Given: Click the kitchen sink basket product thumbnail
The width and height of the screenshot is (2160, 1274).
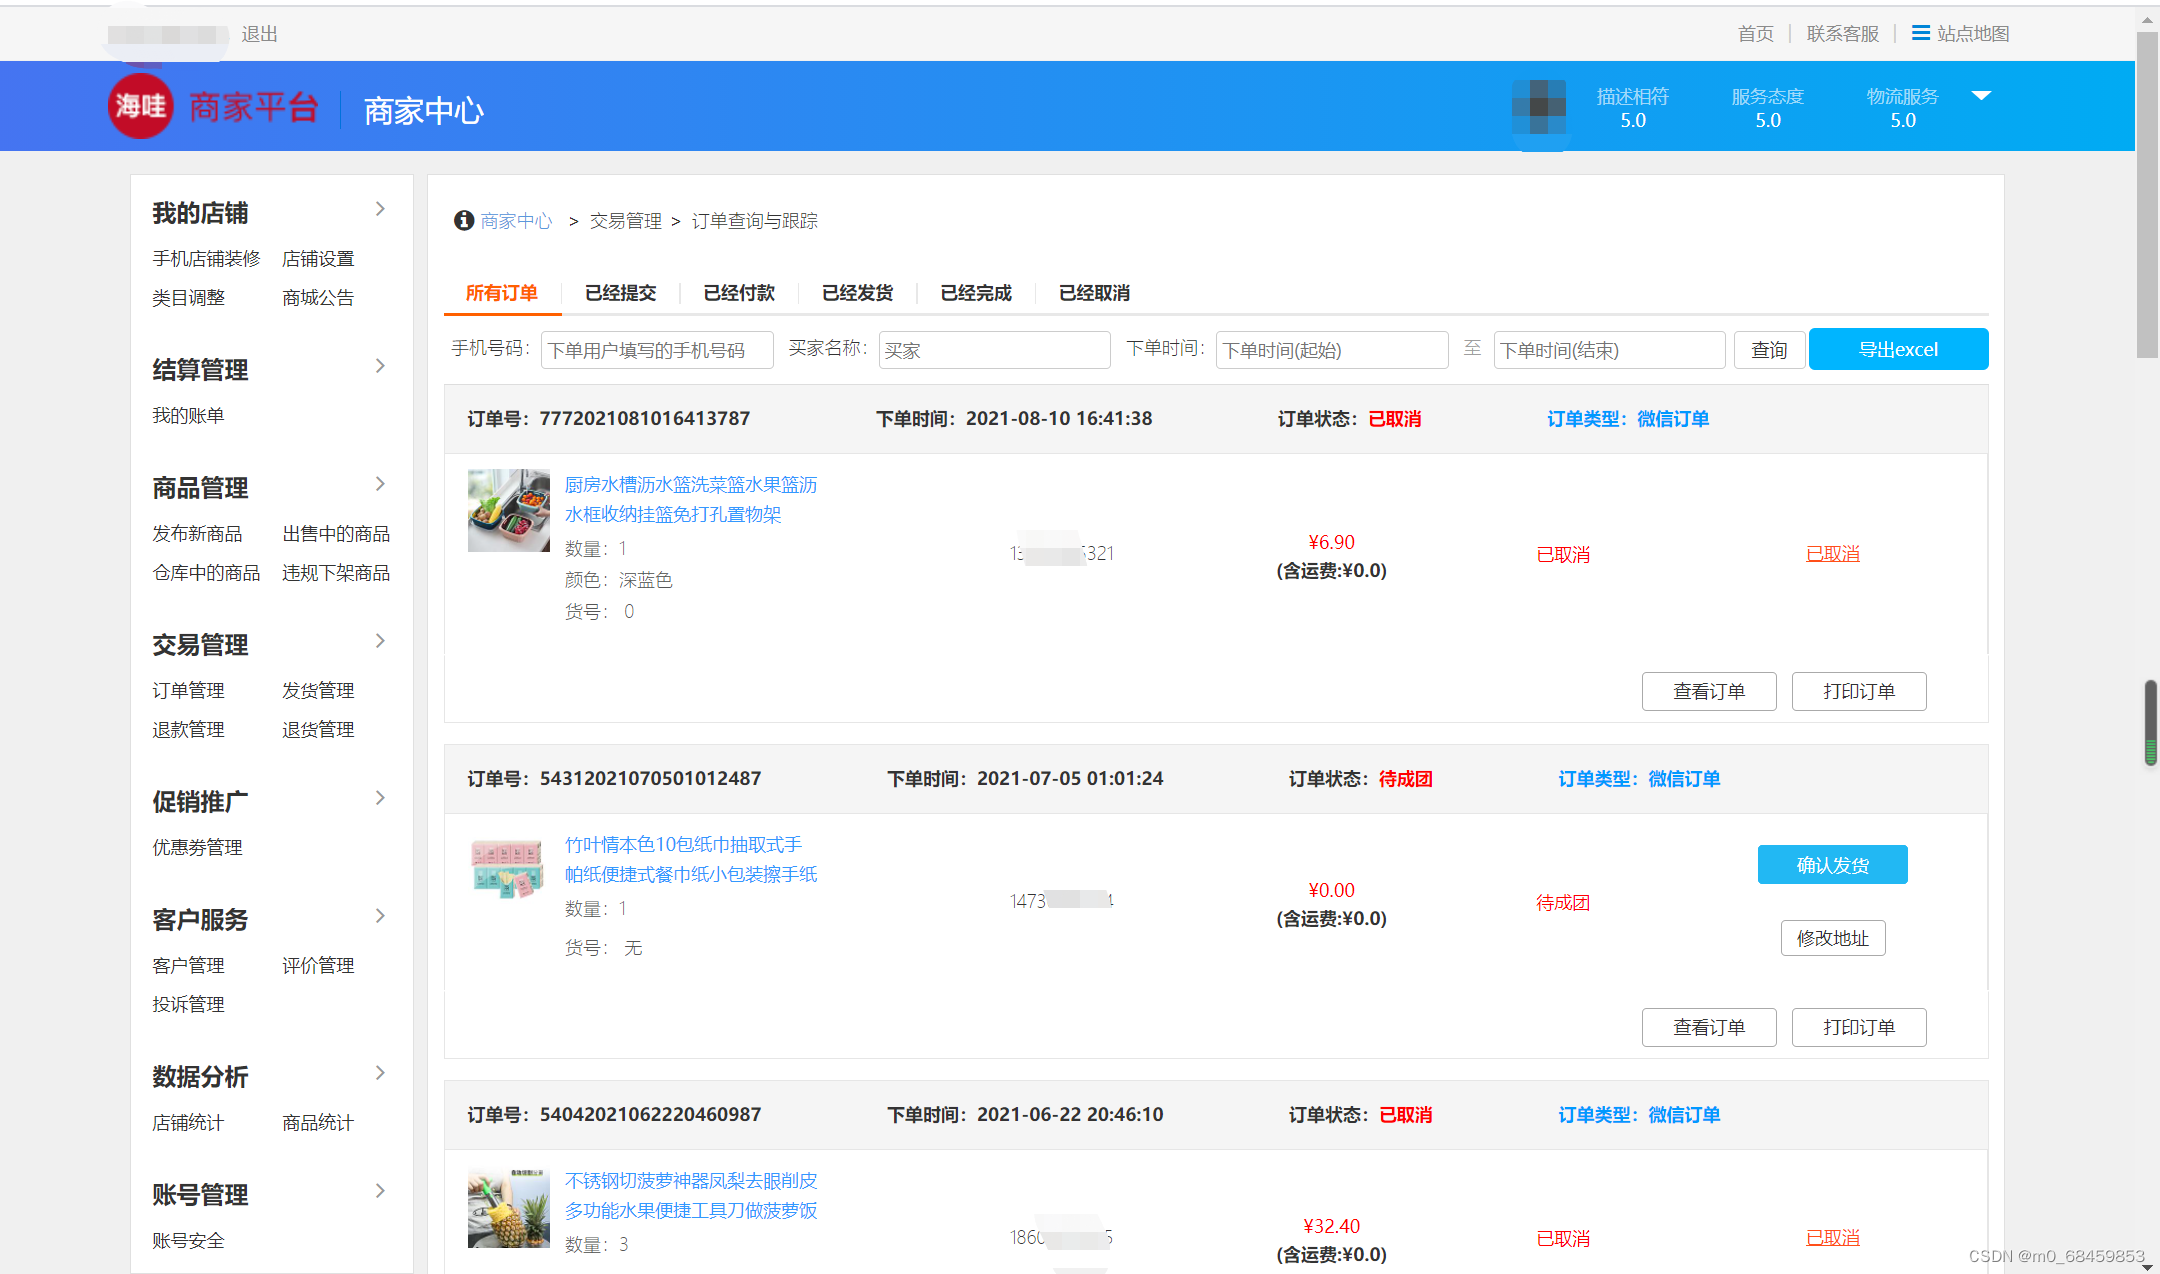Looking at the screenshot, I should pyautogui.click(x=508, y=510).
